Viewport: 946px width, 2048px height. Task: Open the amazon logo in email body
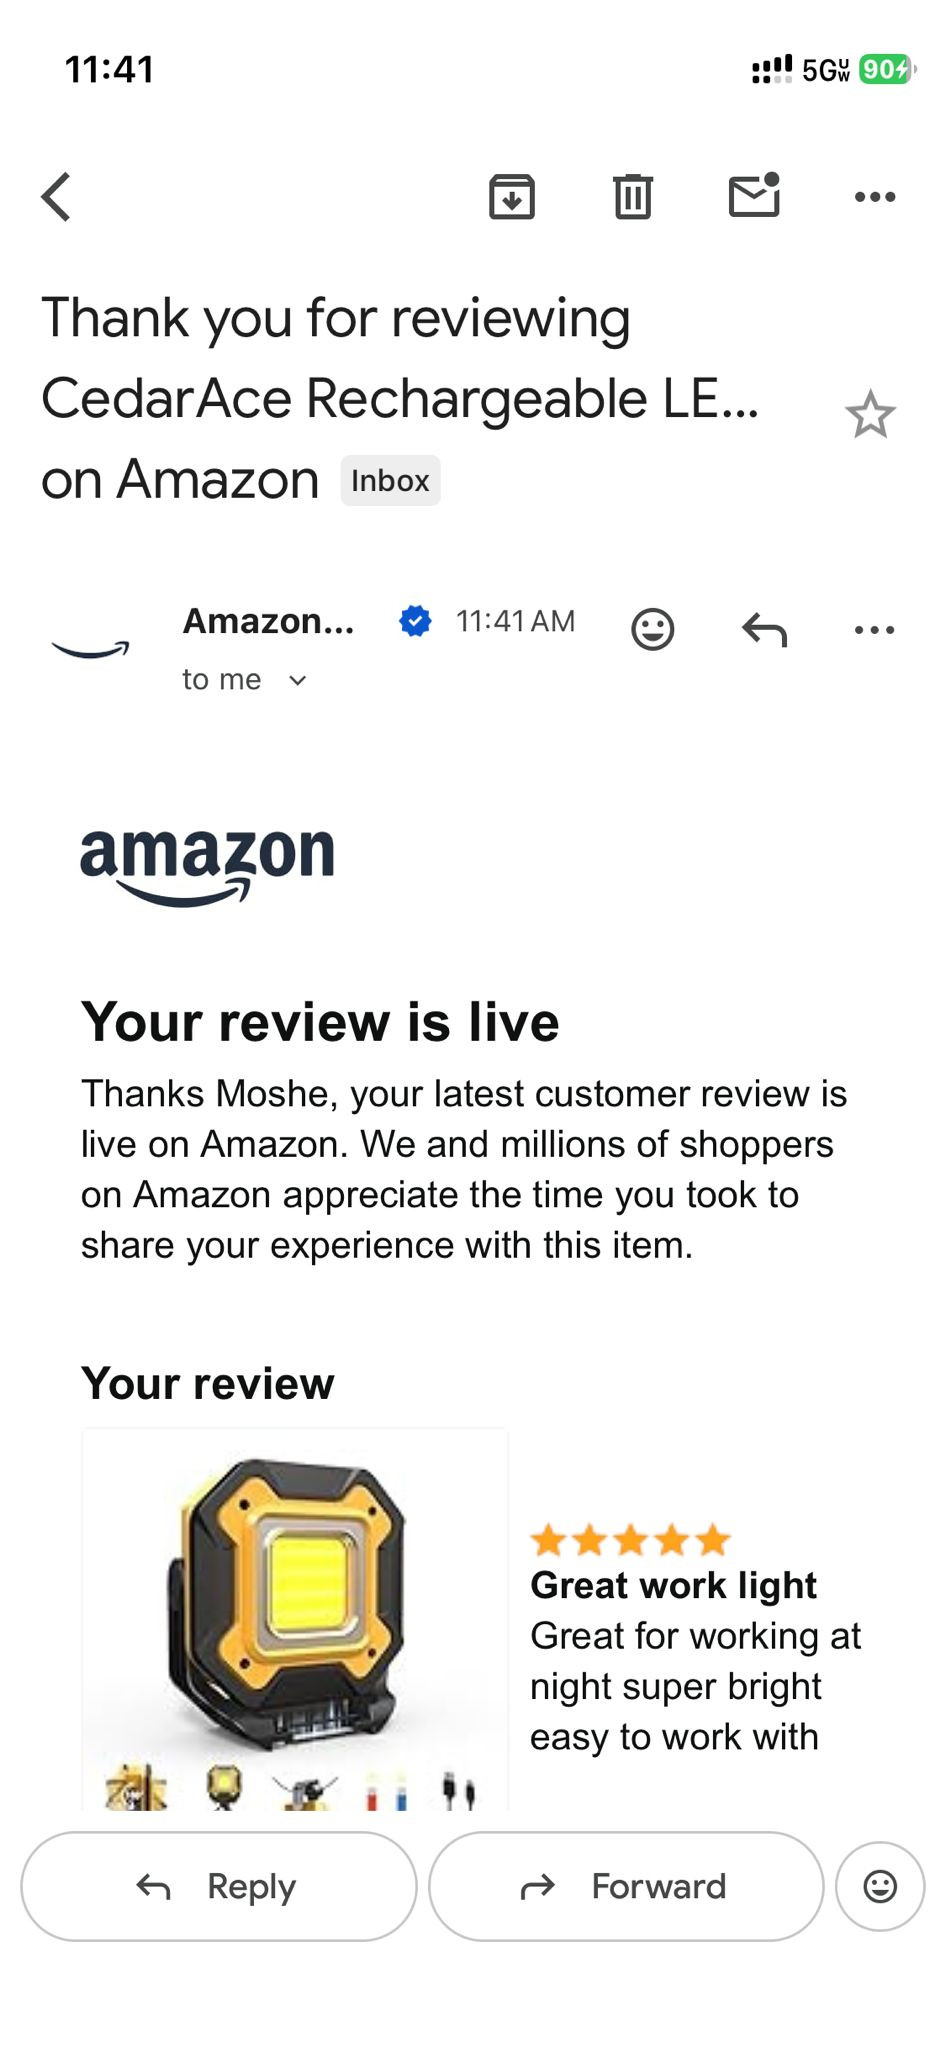[x=207, y=866]
